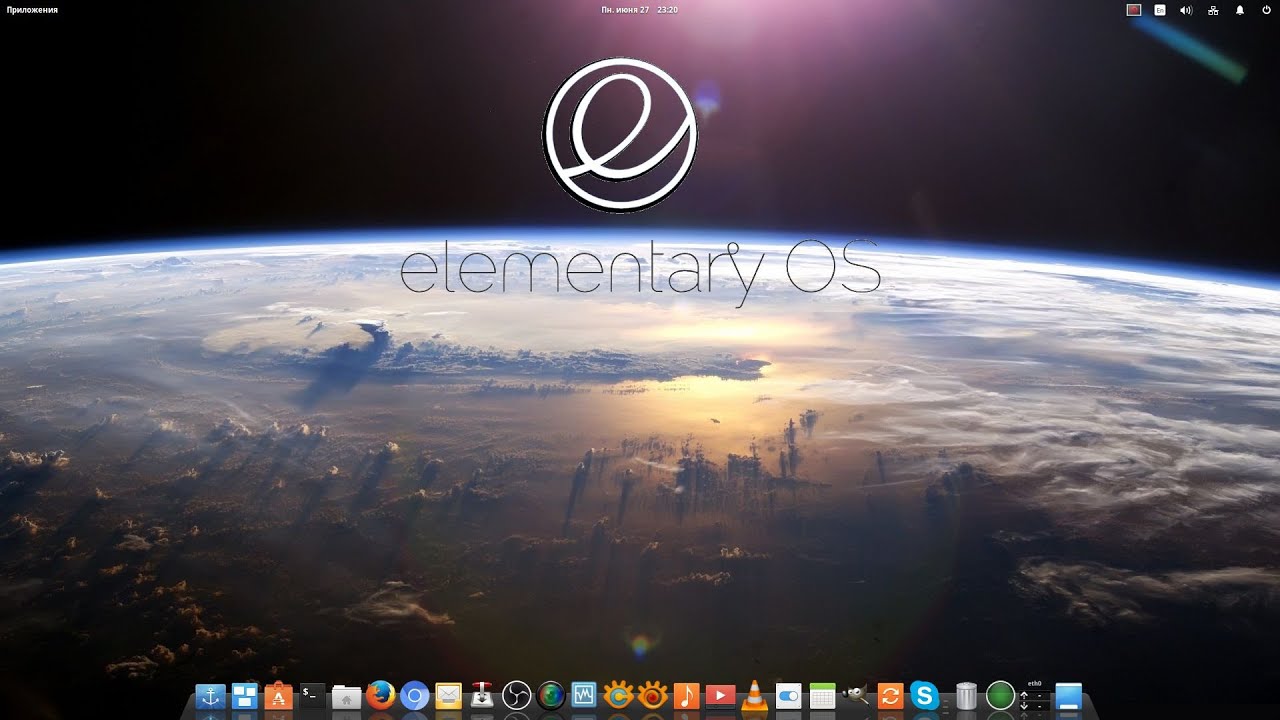1280x720 pixels.
Task: Launch the Videos player red icon
Action: (720, 696)
